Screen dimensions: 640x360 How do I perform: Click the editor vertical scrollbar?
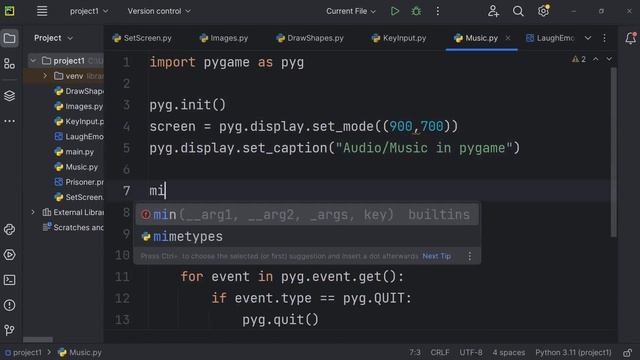pos(613,152)
